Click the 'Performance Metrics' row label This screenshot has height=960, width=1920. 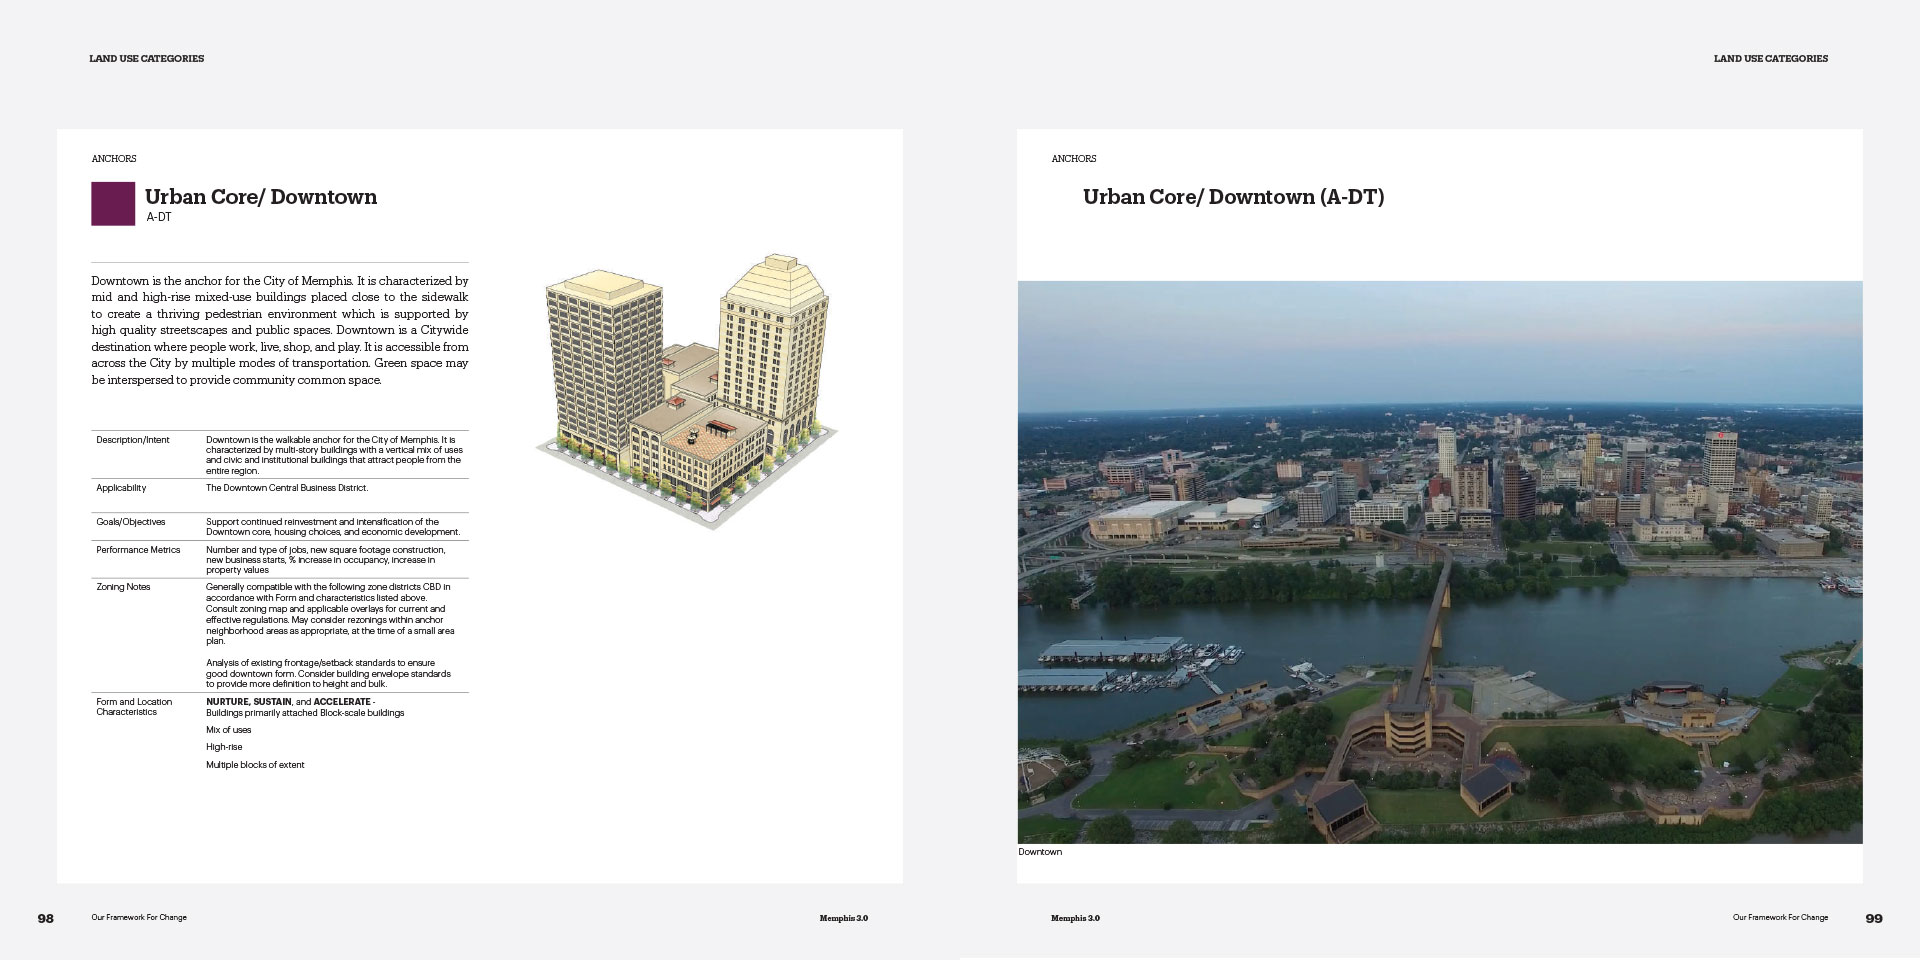[x=138, y=550]
